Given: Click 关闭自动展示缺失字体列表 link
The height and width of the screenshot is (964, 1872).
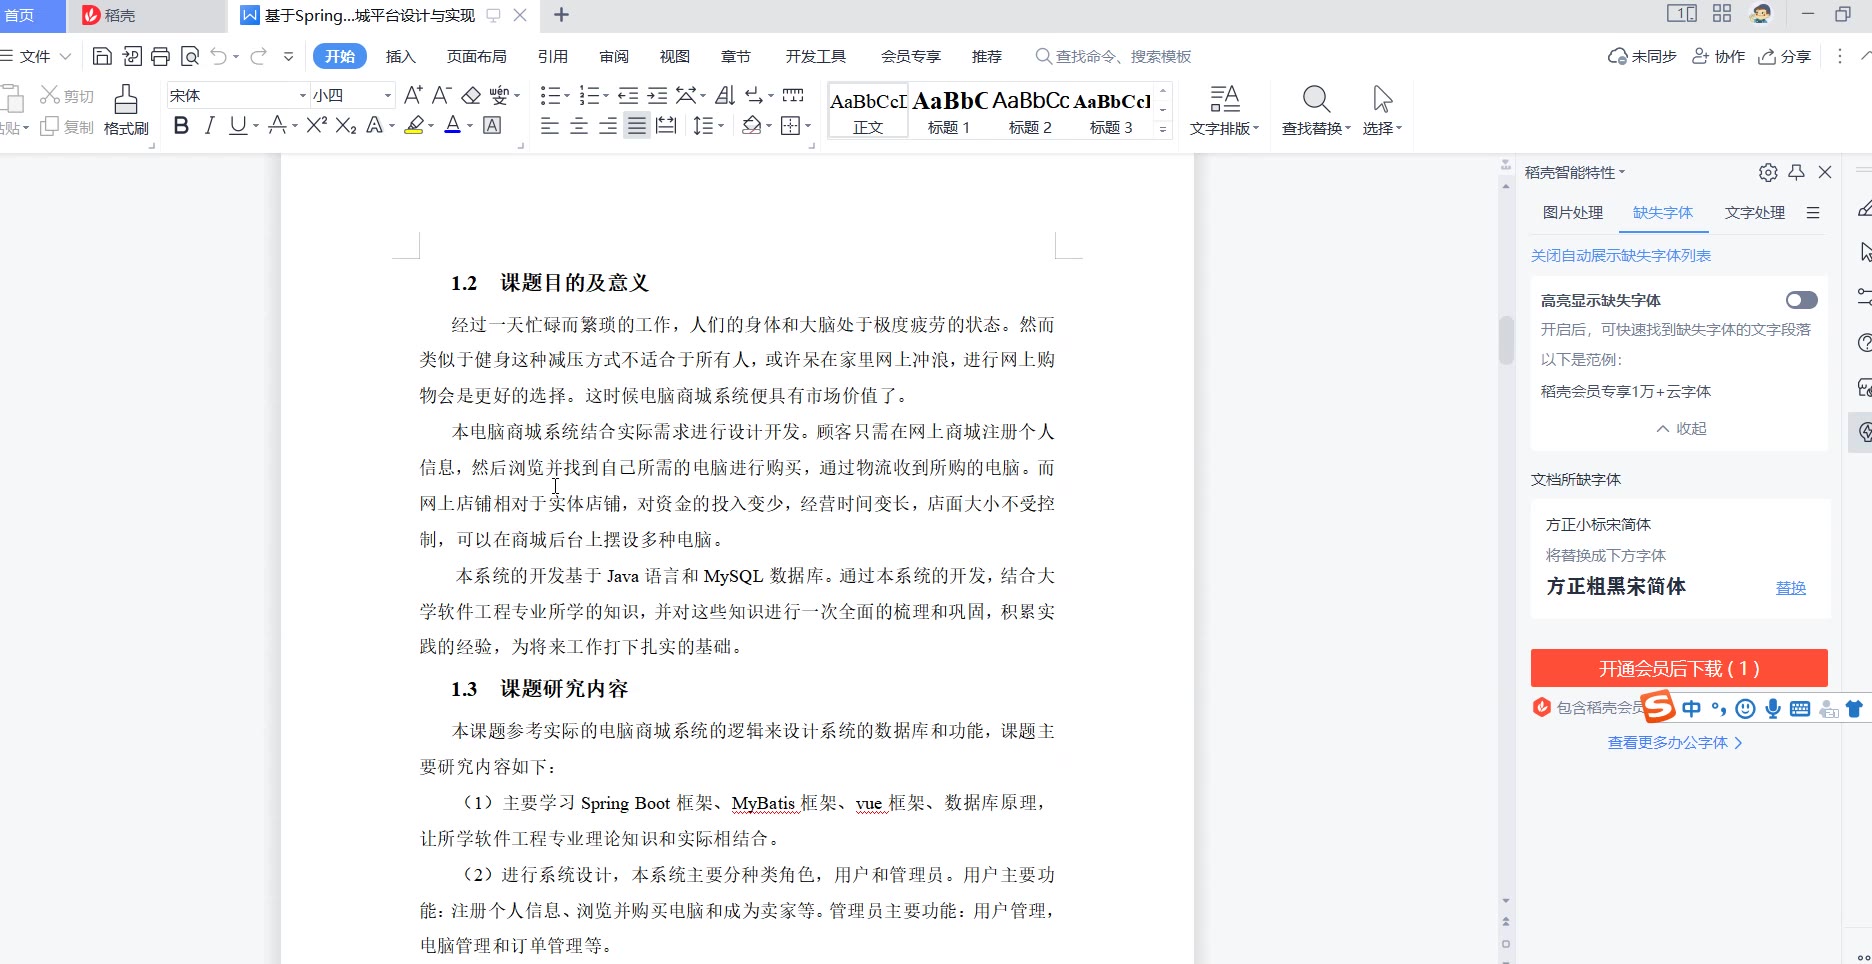Looking at the screenshot, I should pos(1621,255).
